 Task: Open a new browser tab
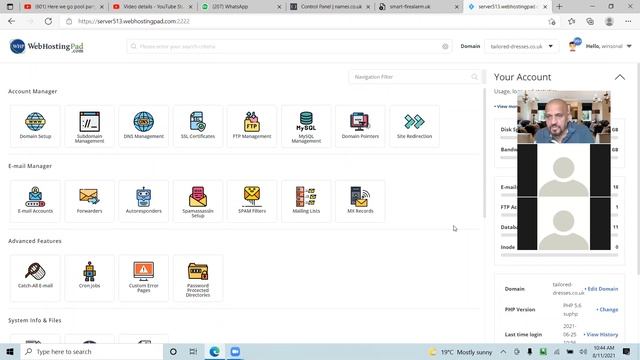click(x=559, y=7)
